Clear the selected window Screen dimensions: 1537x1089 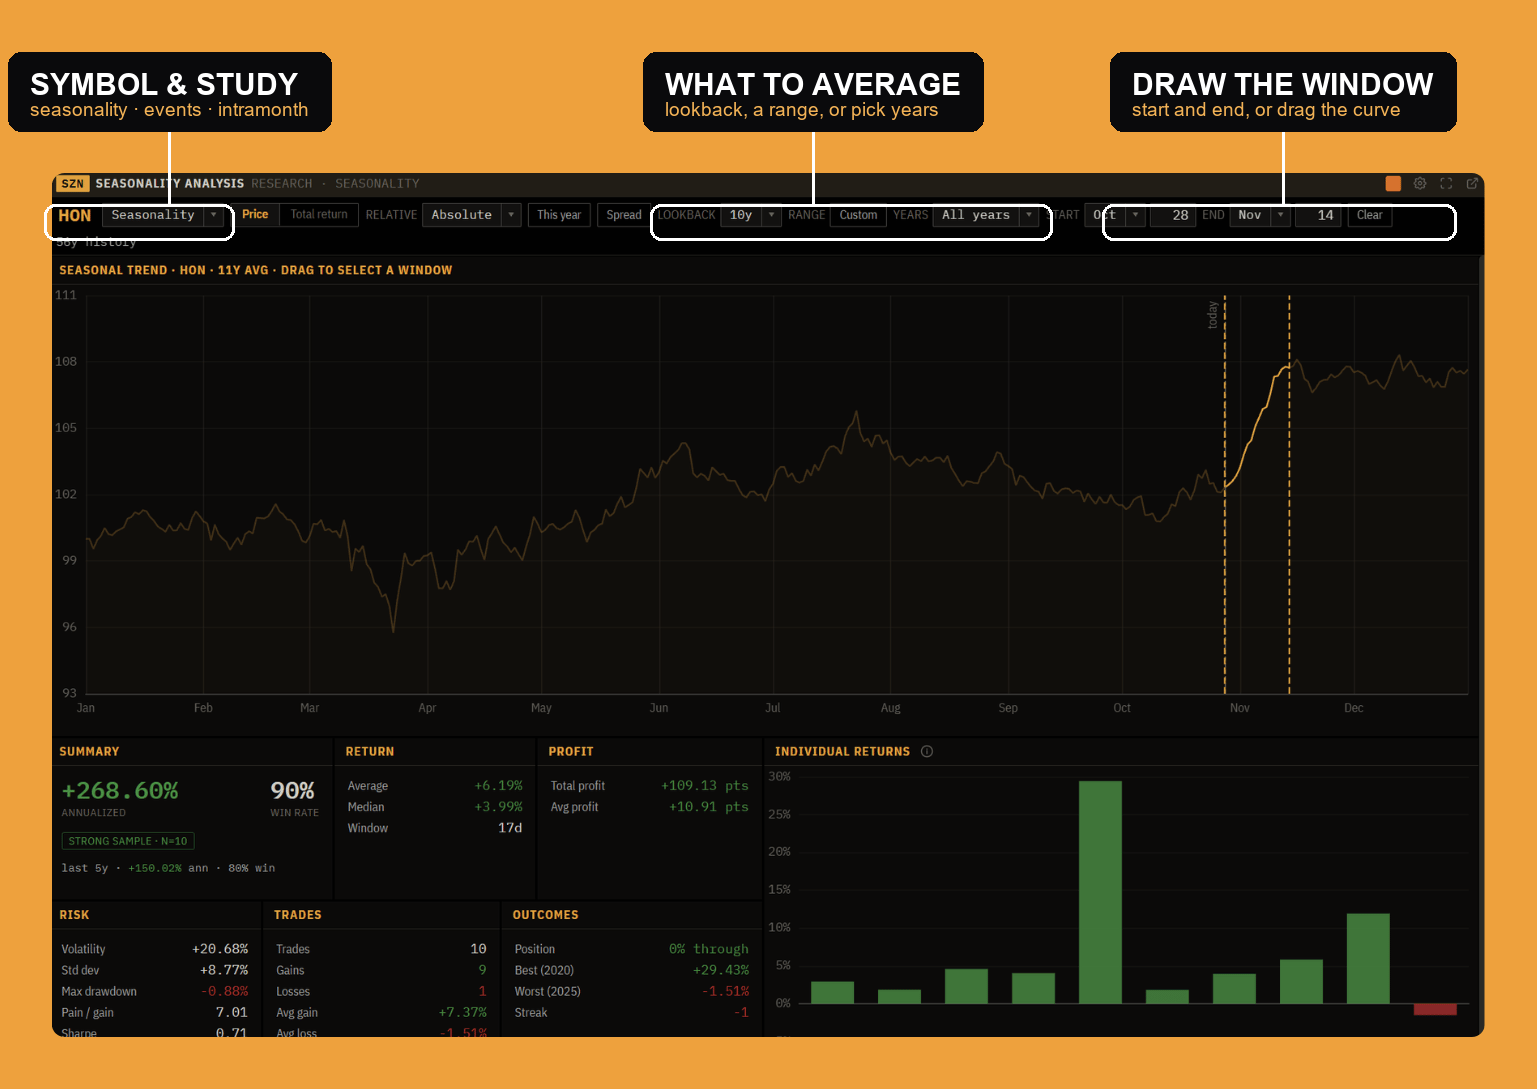1369,215
